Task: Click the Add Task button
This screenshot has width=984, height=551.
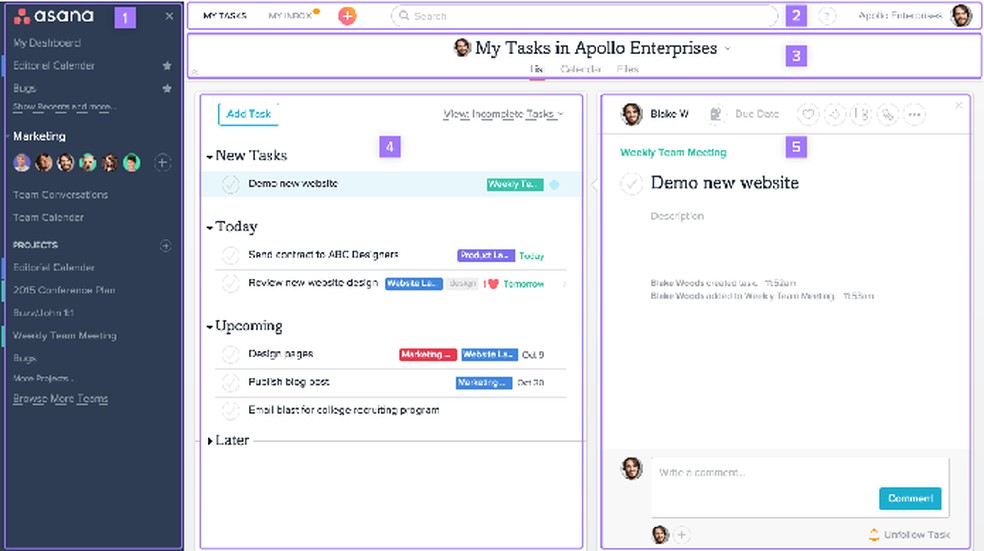Action: (x=249, y=114)
